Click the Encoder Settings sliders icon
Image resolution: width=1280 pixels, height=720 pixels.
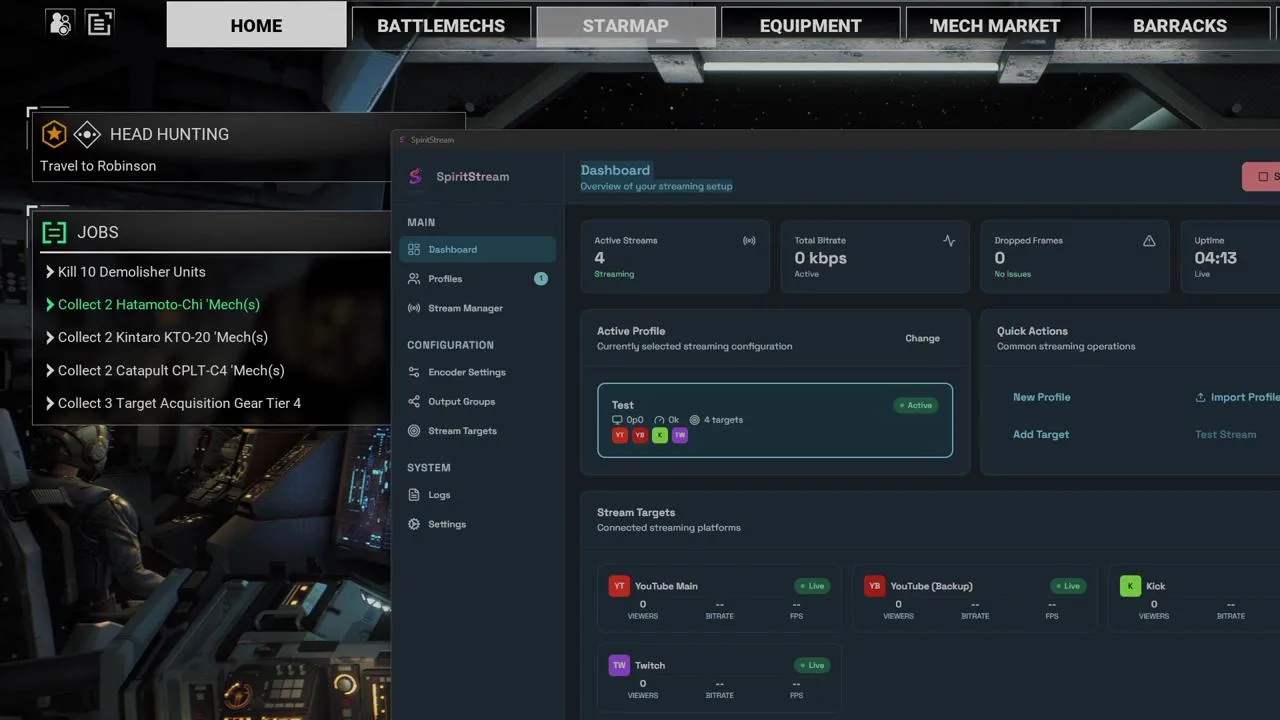coord(414,372)
